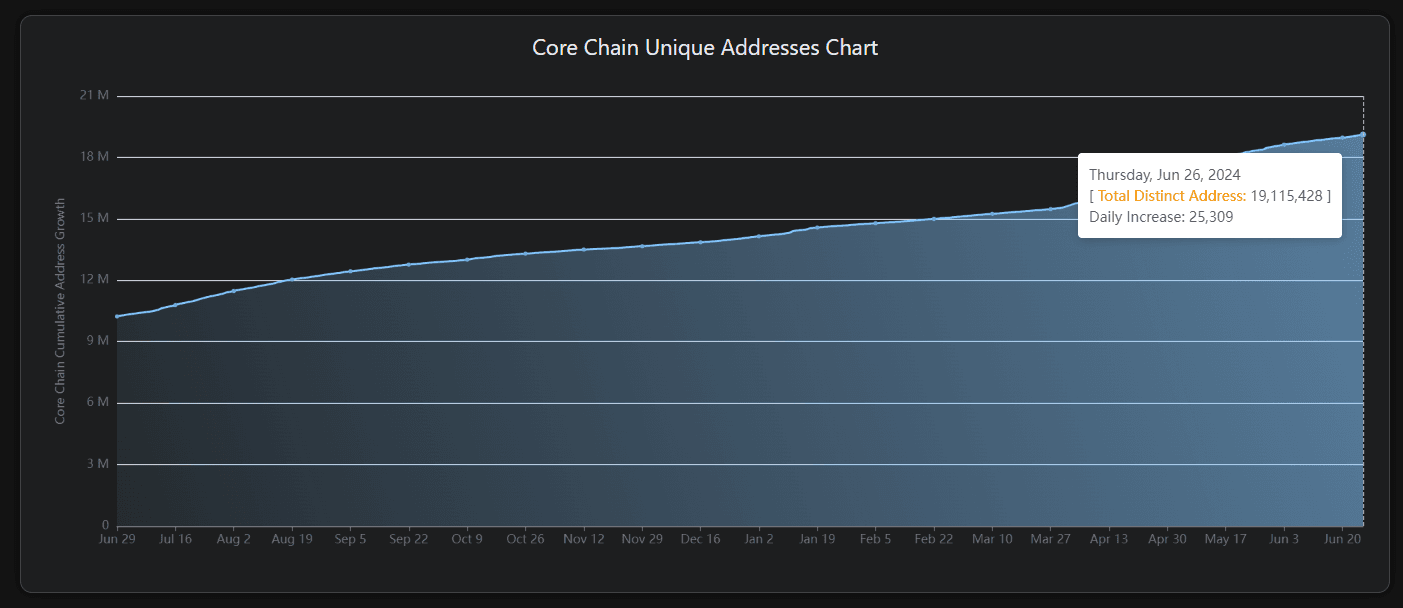Select the Core Chain Unique Addresses Chart title
The width and height of the screenshot is (1403, 608).
point(704,47)
